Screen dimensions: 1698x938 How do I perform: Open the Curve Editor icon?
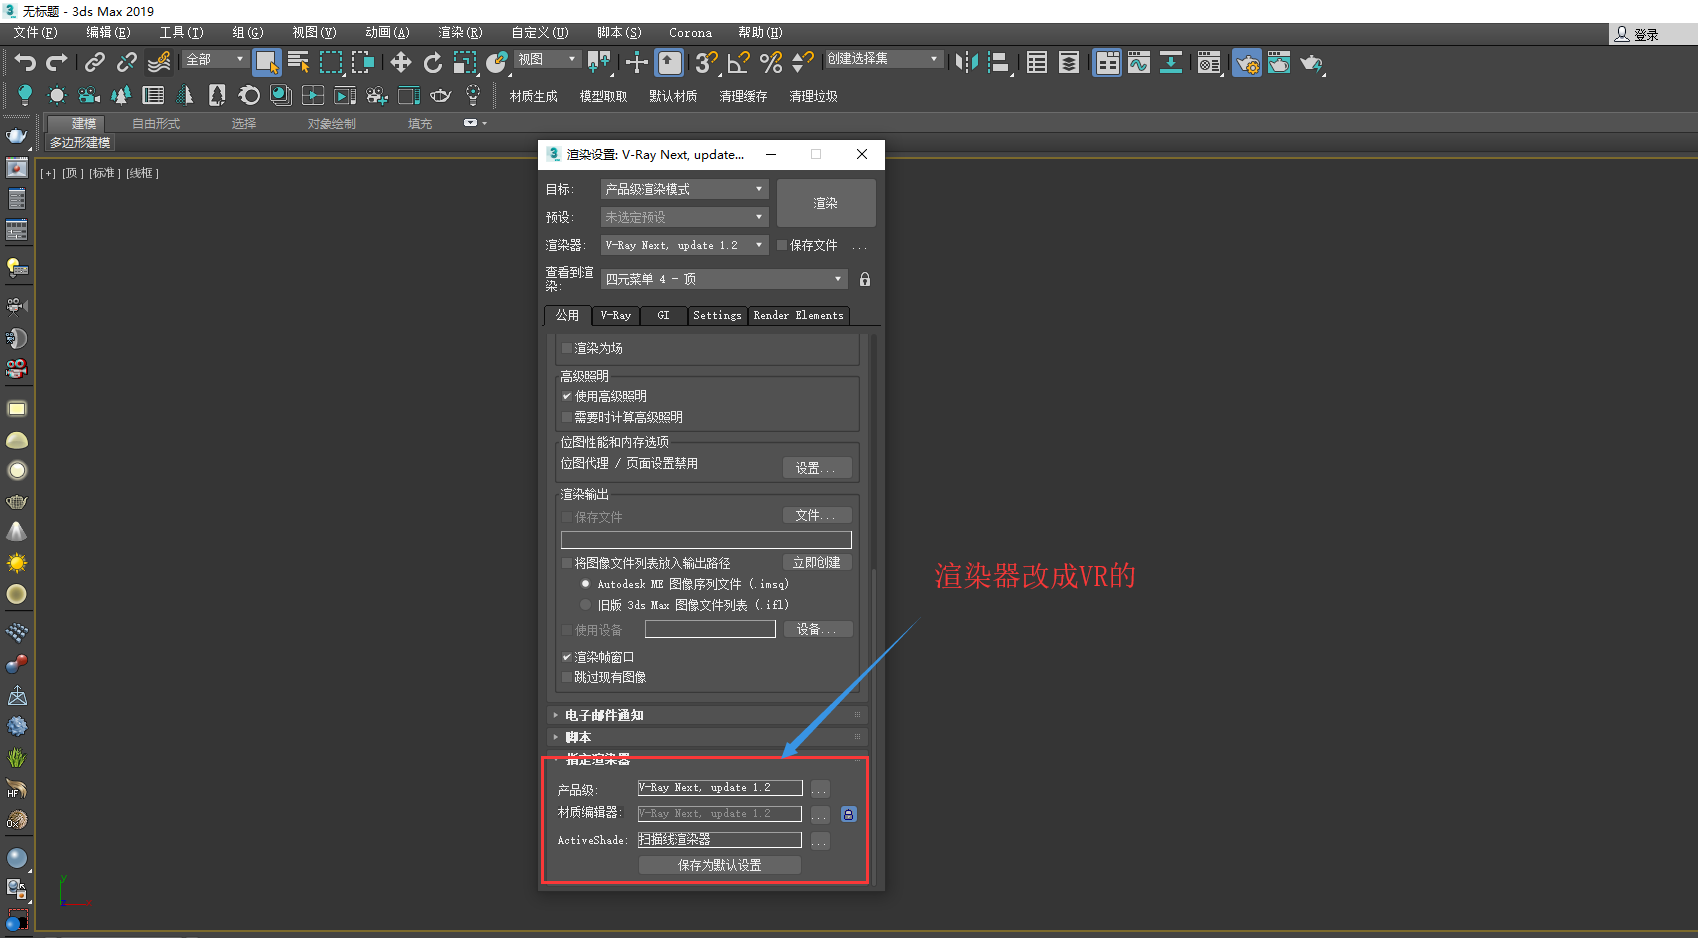[x=1139, y=63]
